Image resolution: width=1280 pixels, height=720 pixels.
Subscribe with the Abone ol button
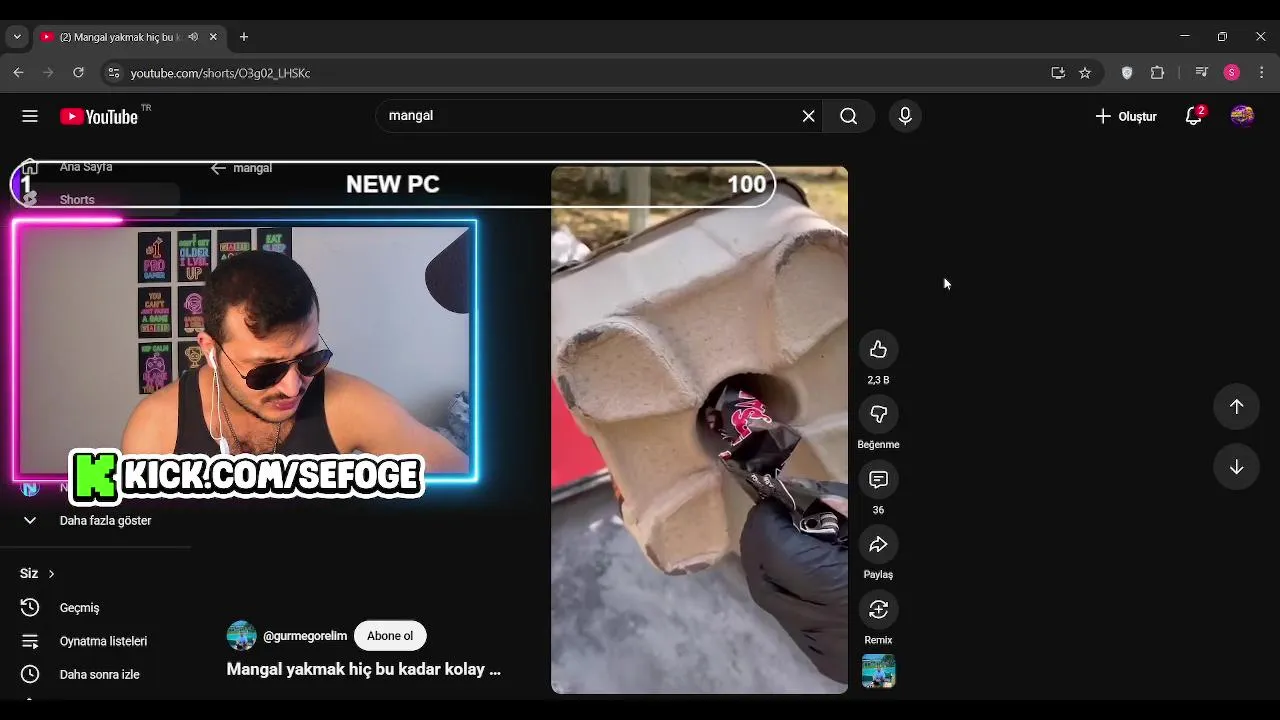click(390, 636)
